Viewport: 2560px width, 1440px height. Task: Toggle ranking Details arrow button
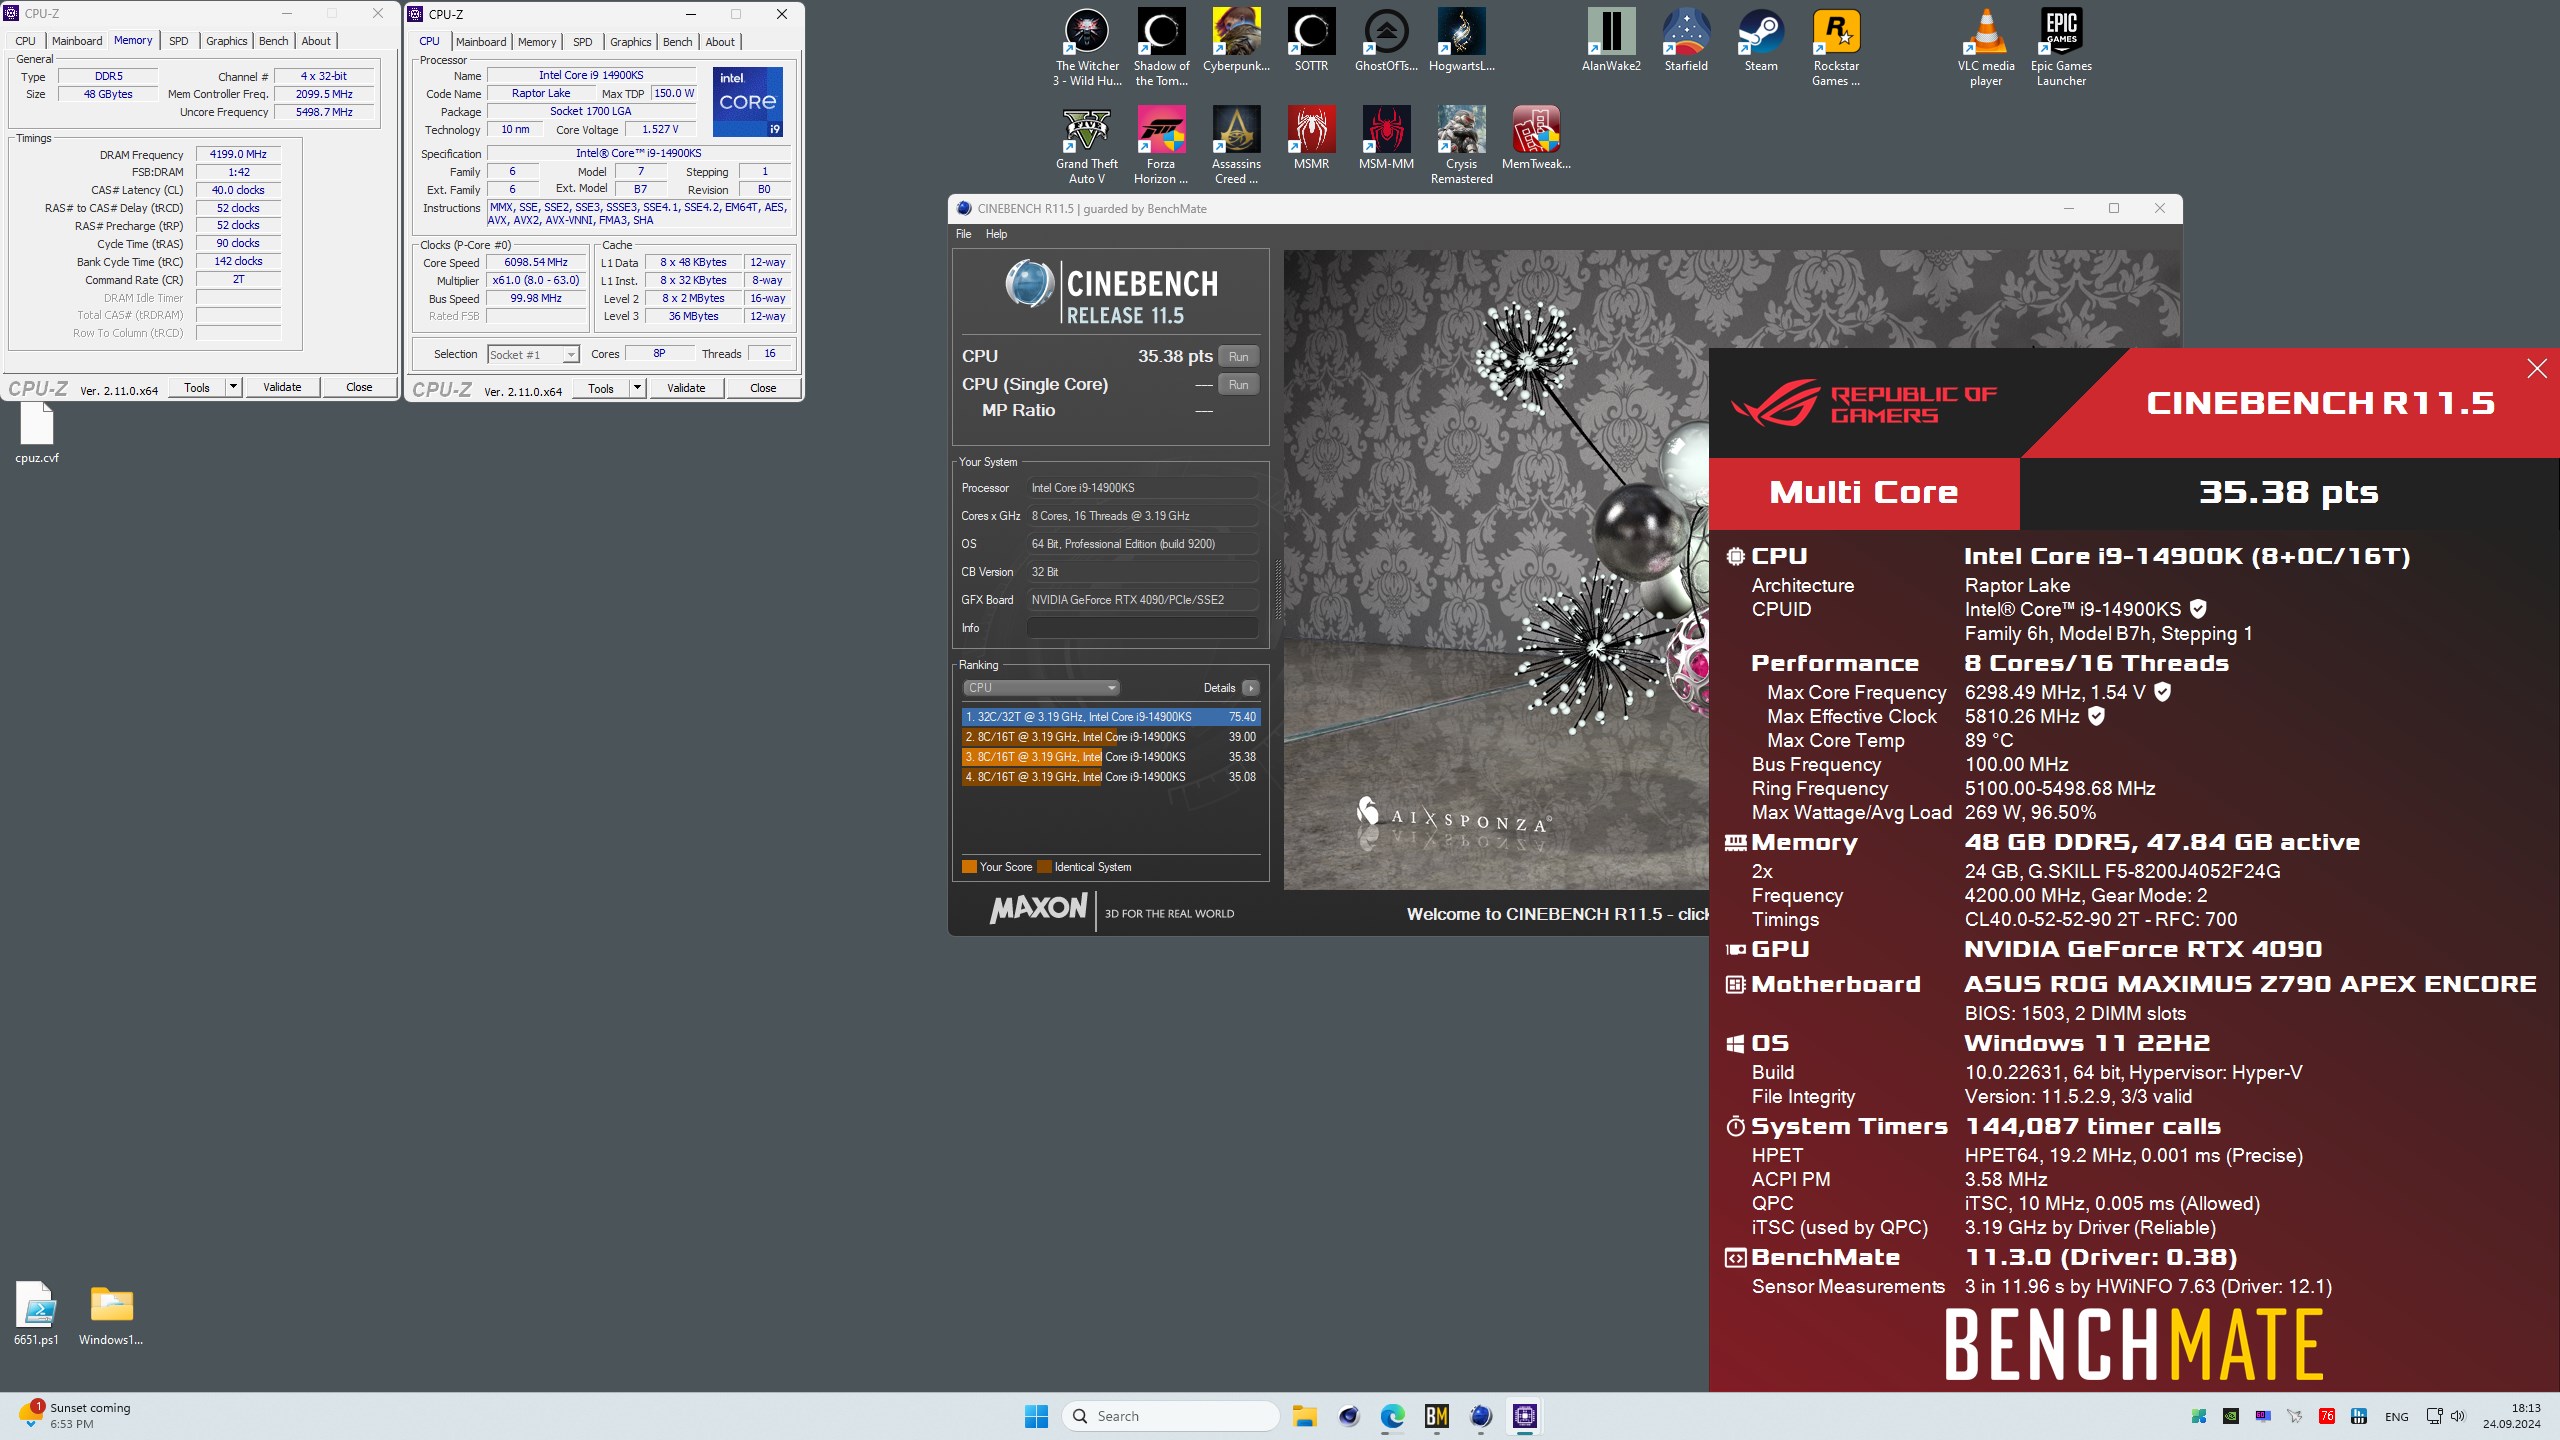point(1250,688)
